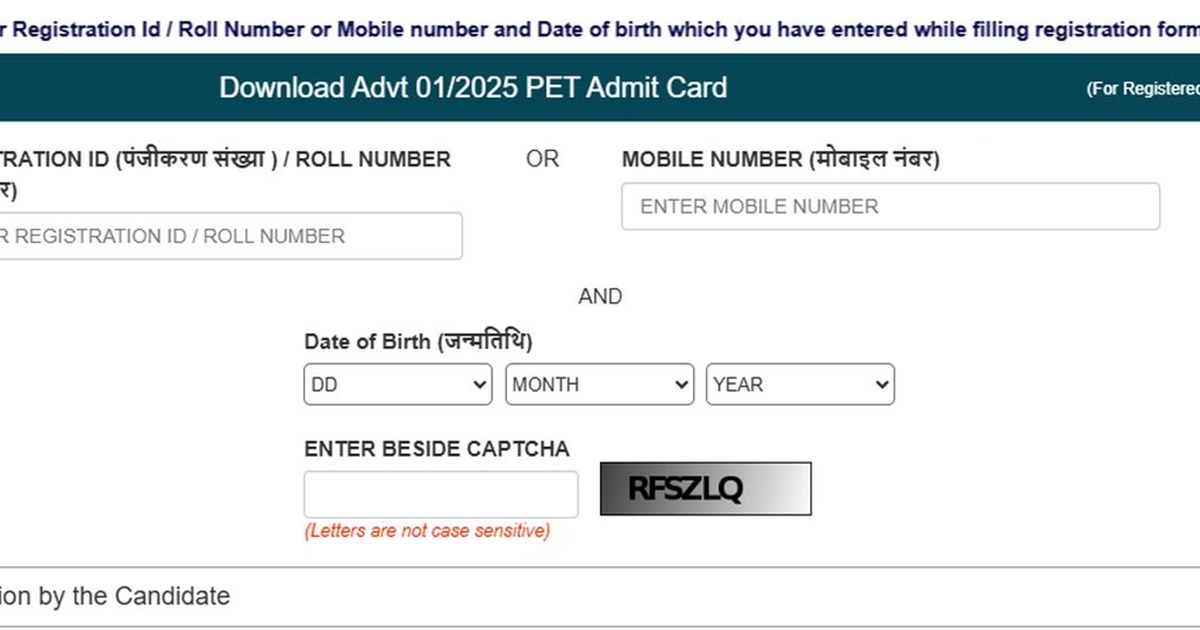Click the DD dropdown chevron arrow
This screenshot has width=1200, height=630.
(478, 384)
